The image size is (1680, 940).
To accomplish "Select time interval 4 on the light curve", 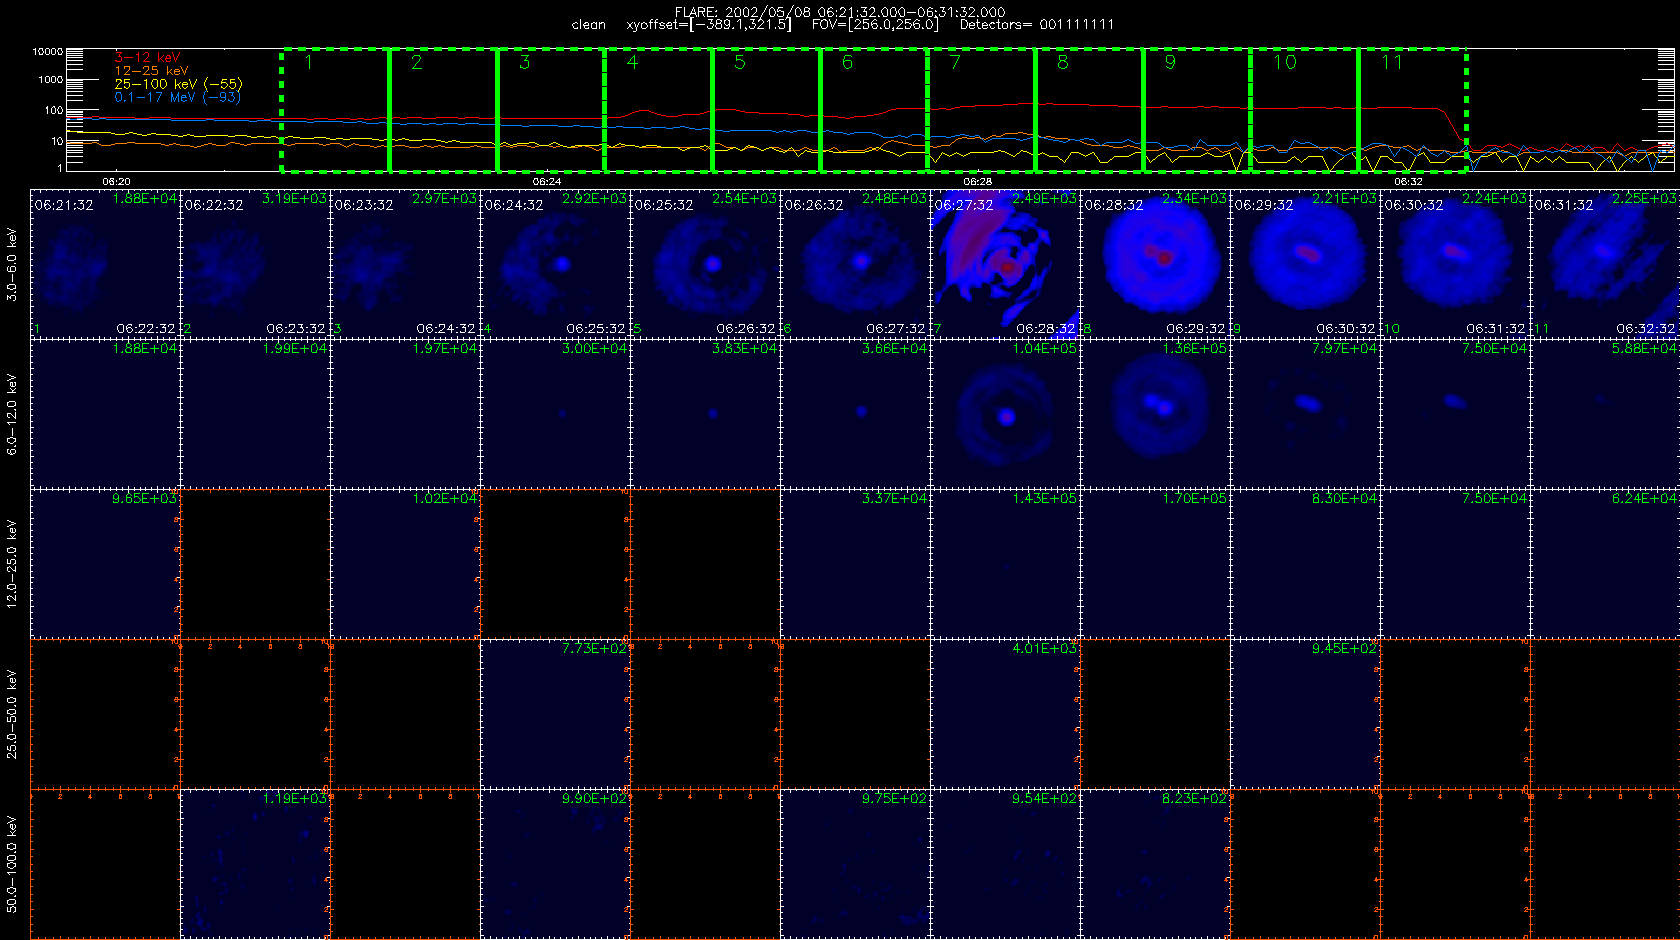I will [659, 110].
